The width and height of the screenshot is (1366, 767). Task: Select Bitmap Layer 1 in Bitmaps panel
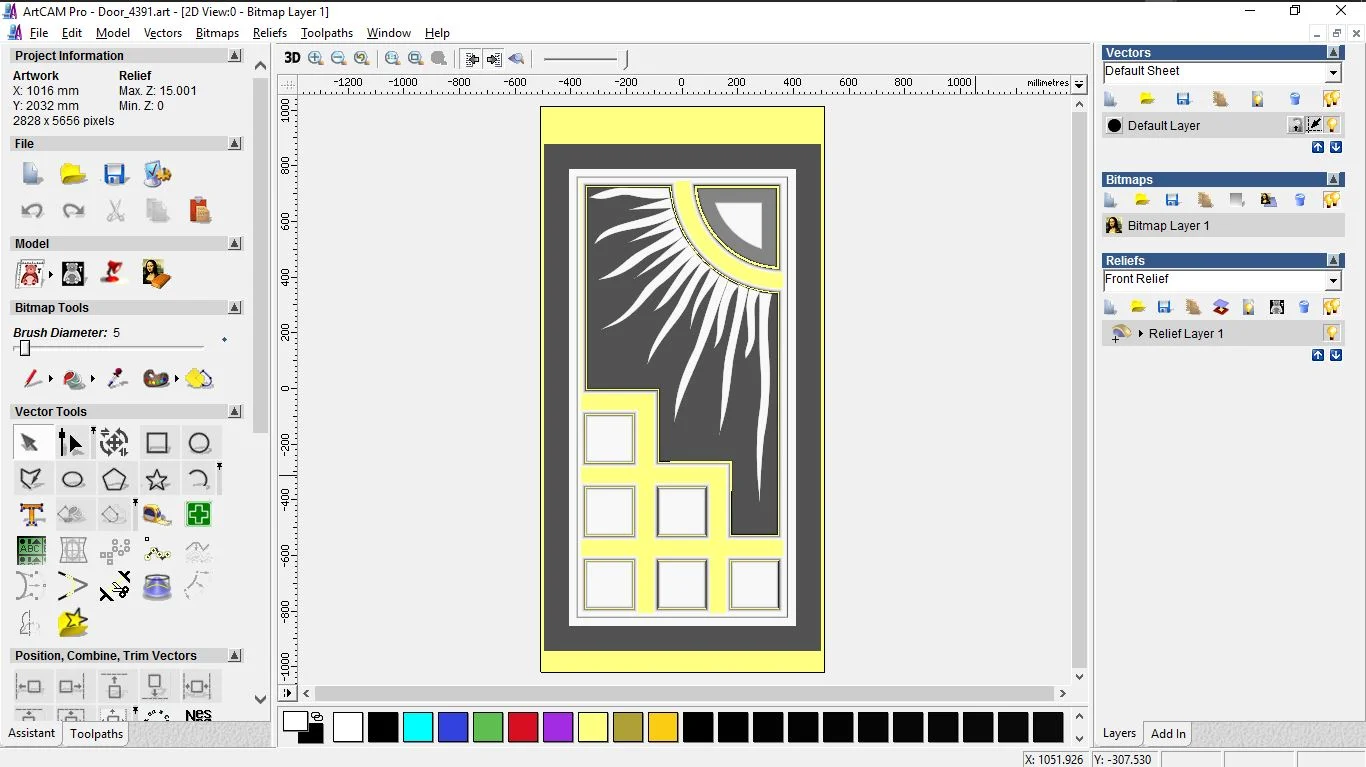click(1168, 226)
